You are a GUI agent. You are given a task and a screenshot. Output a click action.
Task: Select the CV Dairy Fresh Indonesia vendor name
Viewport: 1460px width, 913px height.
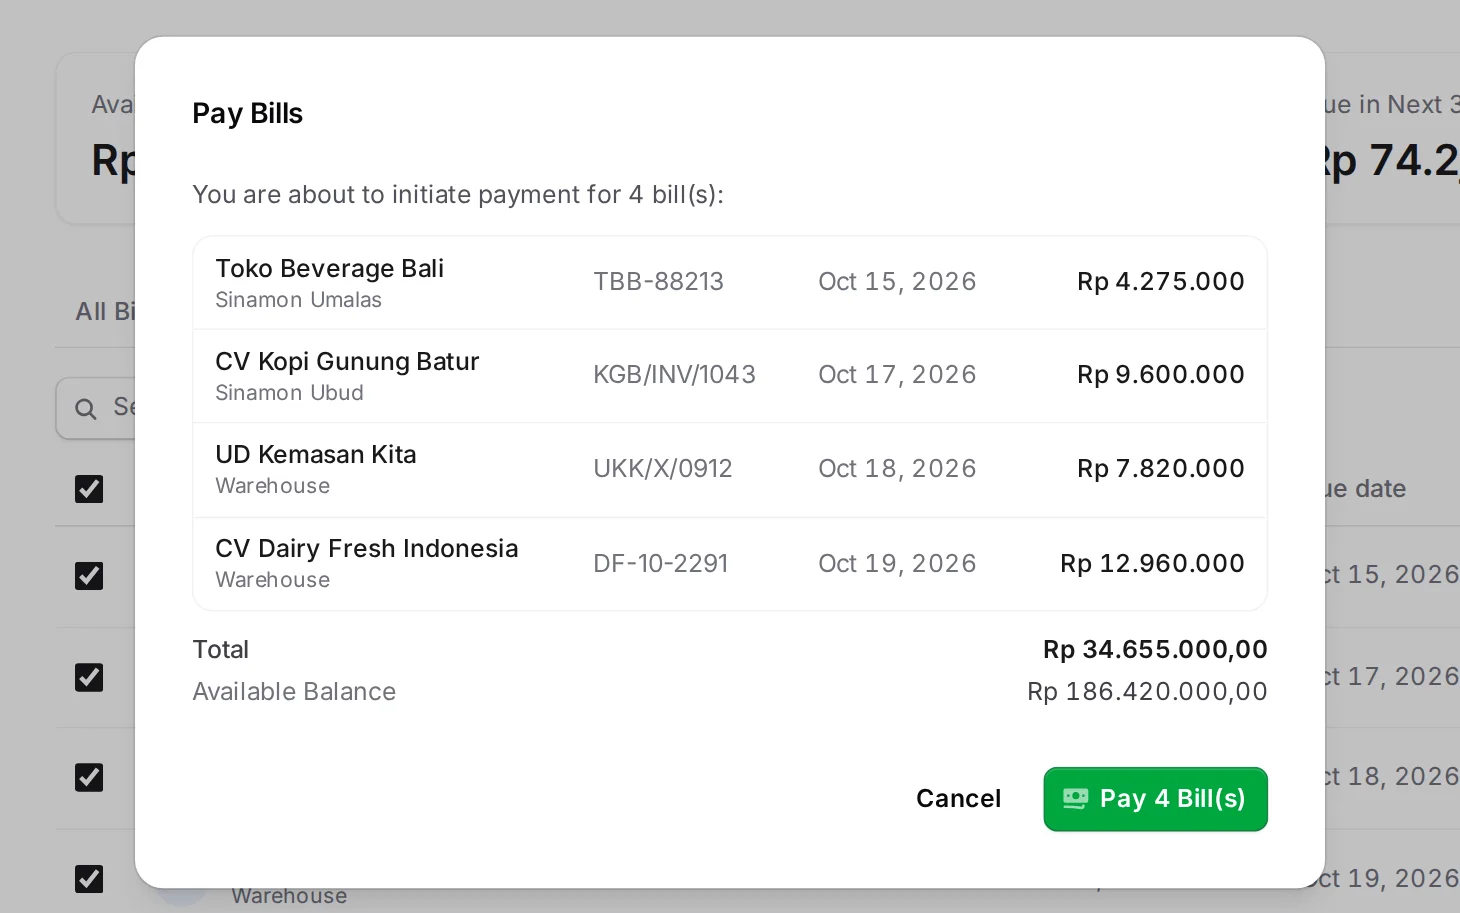366,548
